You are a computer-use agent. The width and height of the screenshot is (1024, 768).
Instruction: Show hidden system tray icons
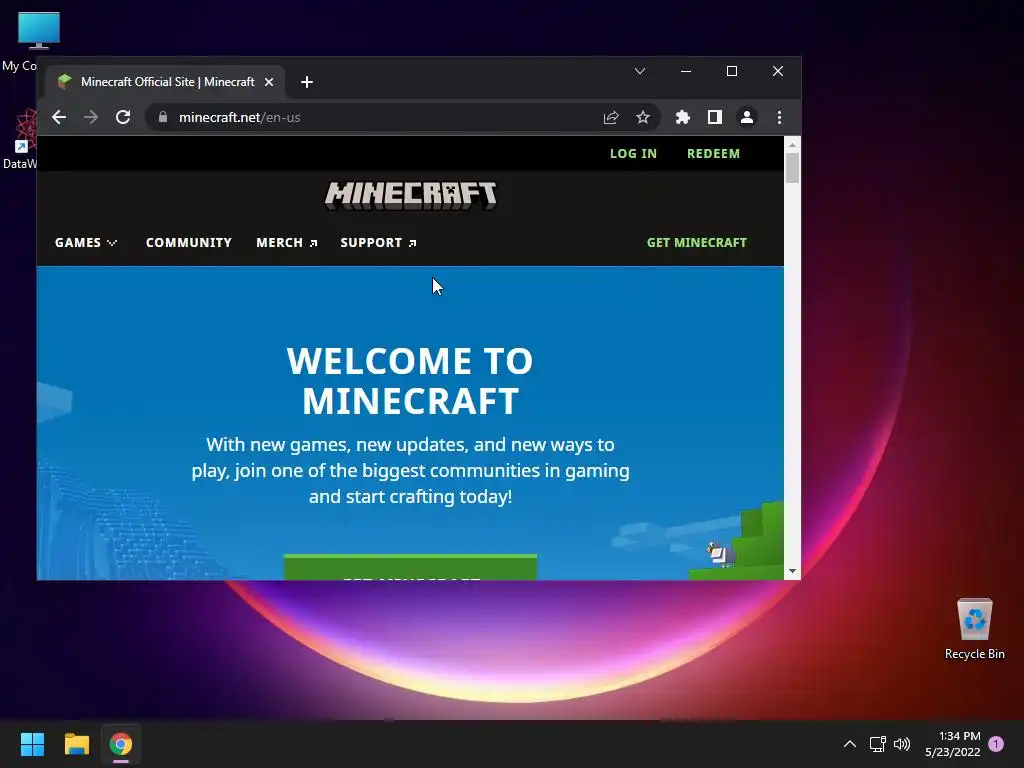click(850, 744)
